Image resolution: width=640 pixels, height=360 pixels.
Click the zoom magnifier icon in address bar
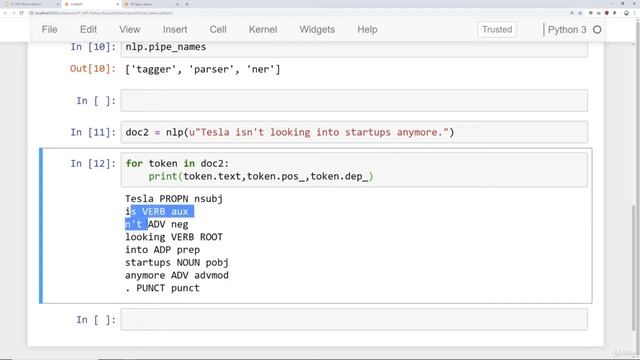[572, 13]
